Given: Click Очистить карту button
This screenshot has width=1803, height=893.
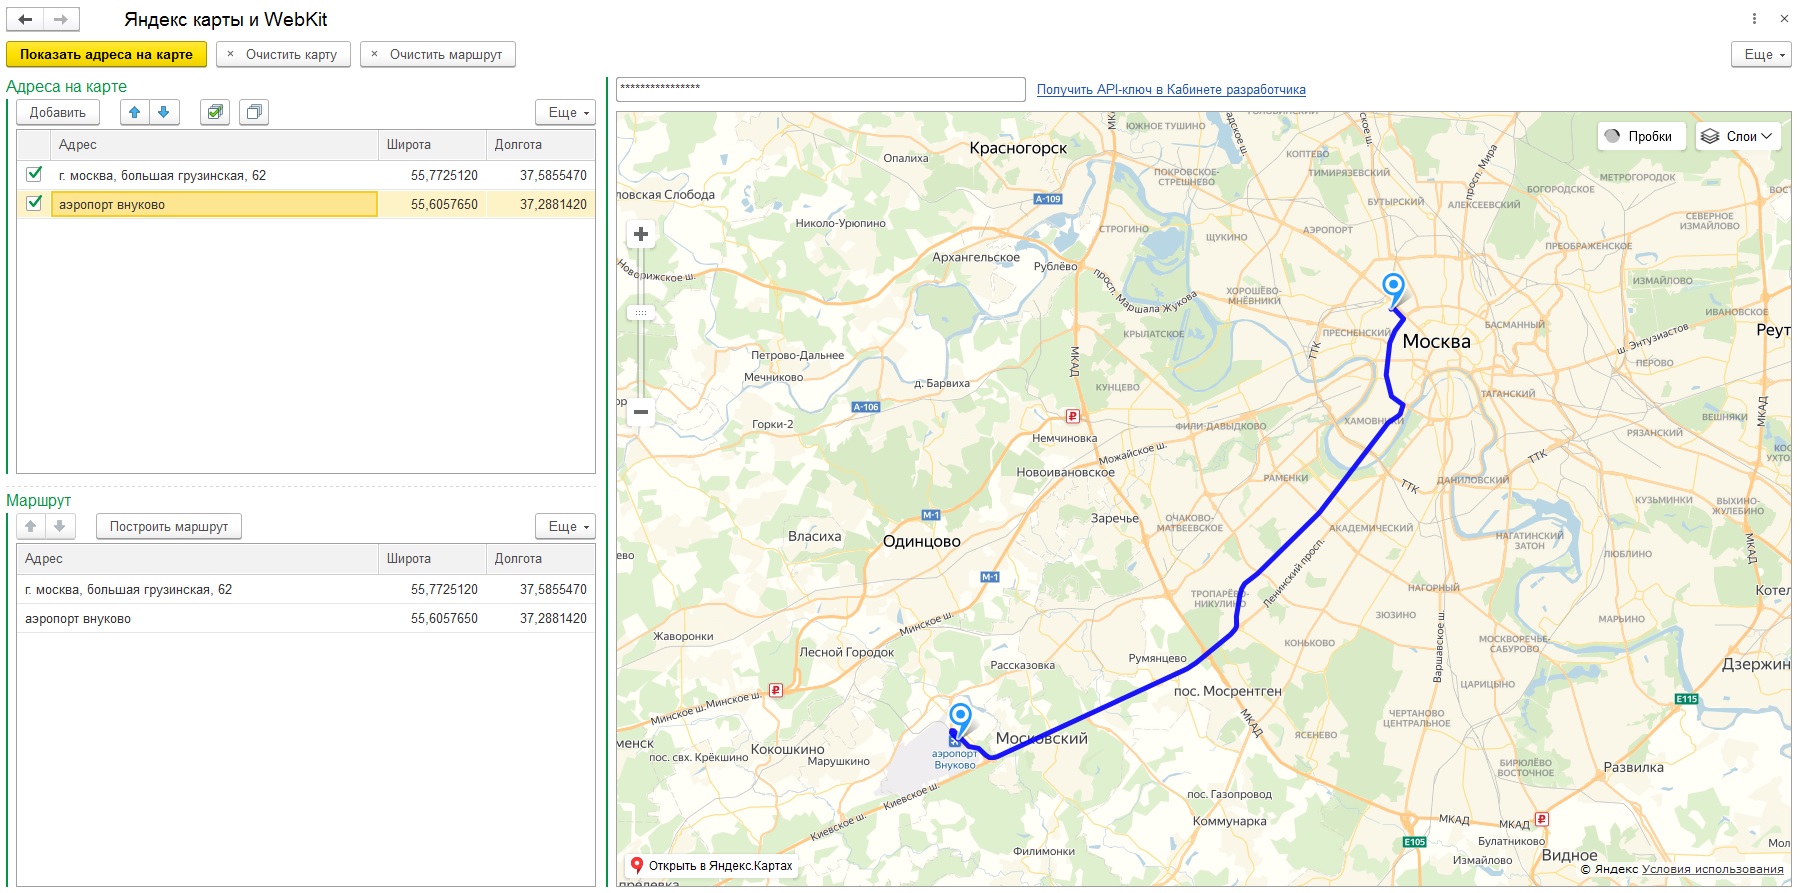Looking at the screenshot, I should click(283, 54).
